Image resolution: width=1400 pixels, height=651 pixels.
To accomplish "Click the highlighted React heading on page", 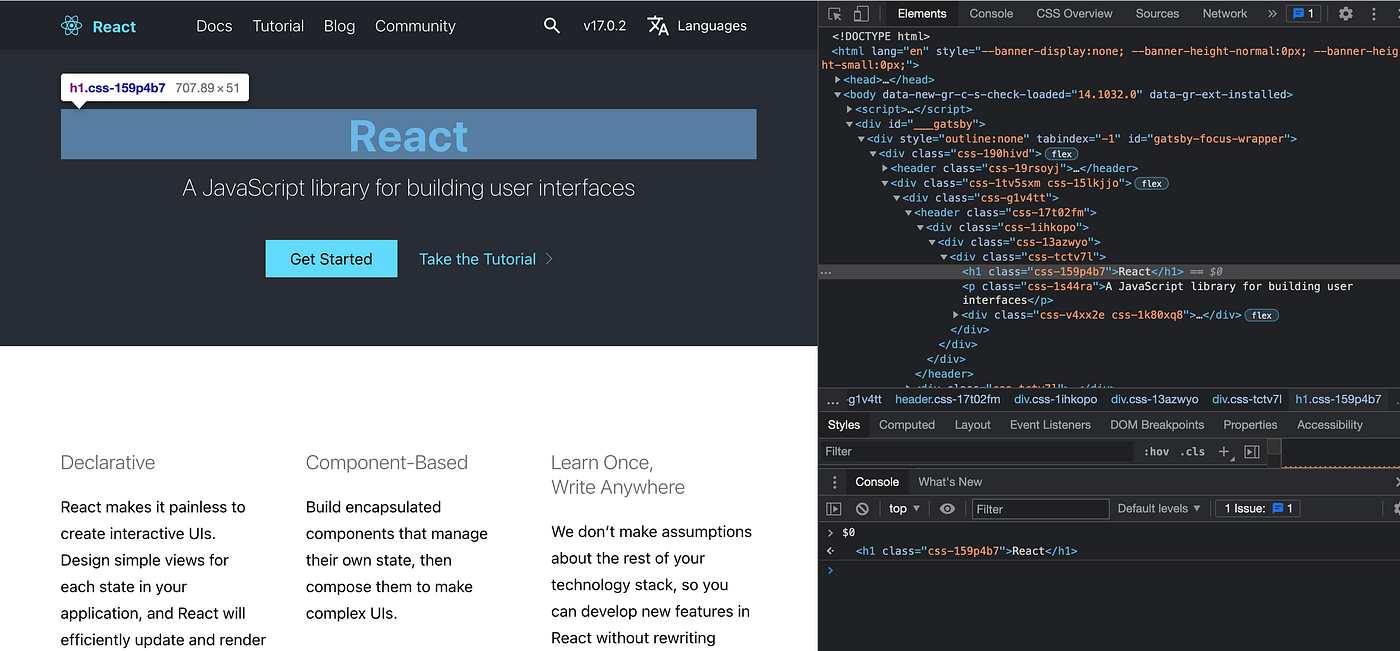I will click(x=408, y=135).
